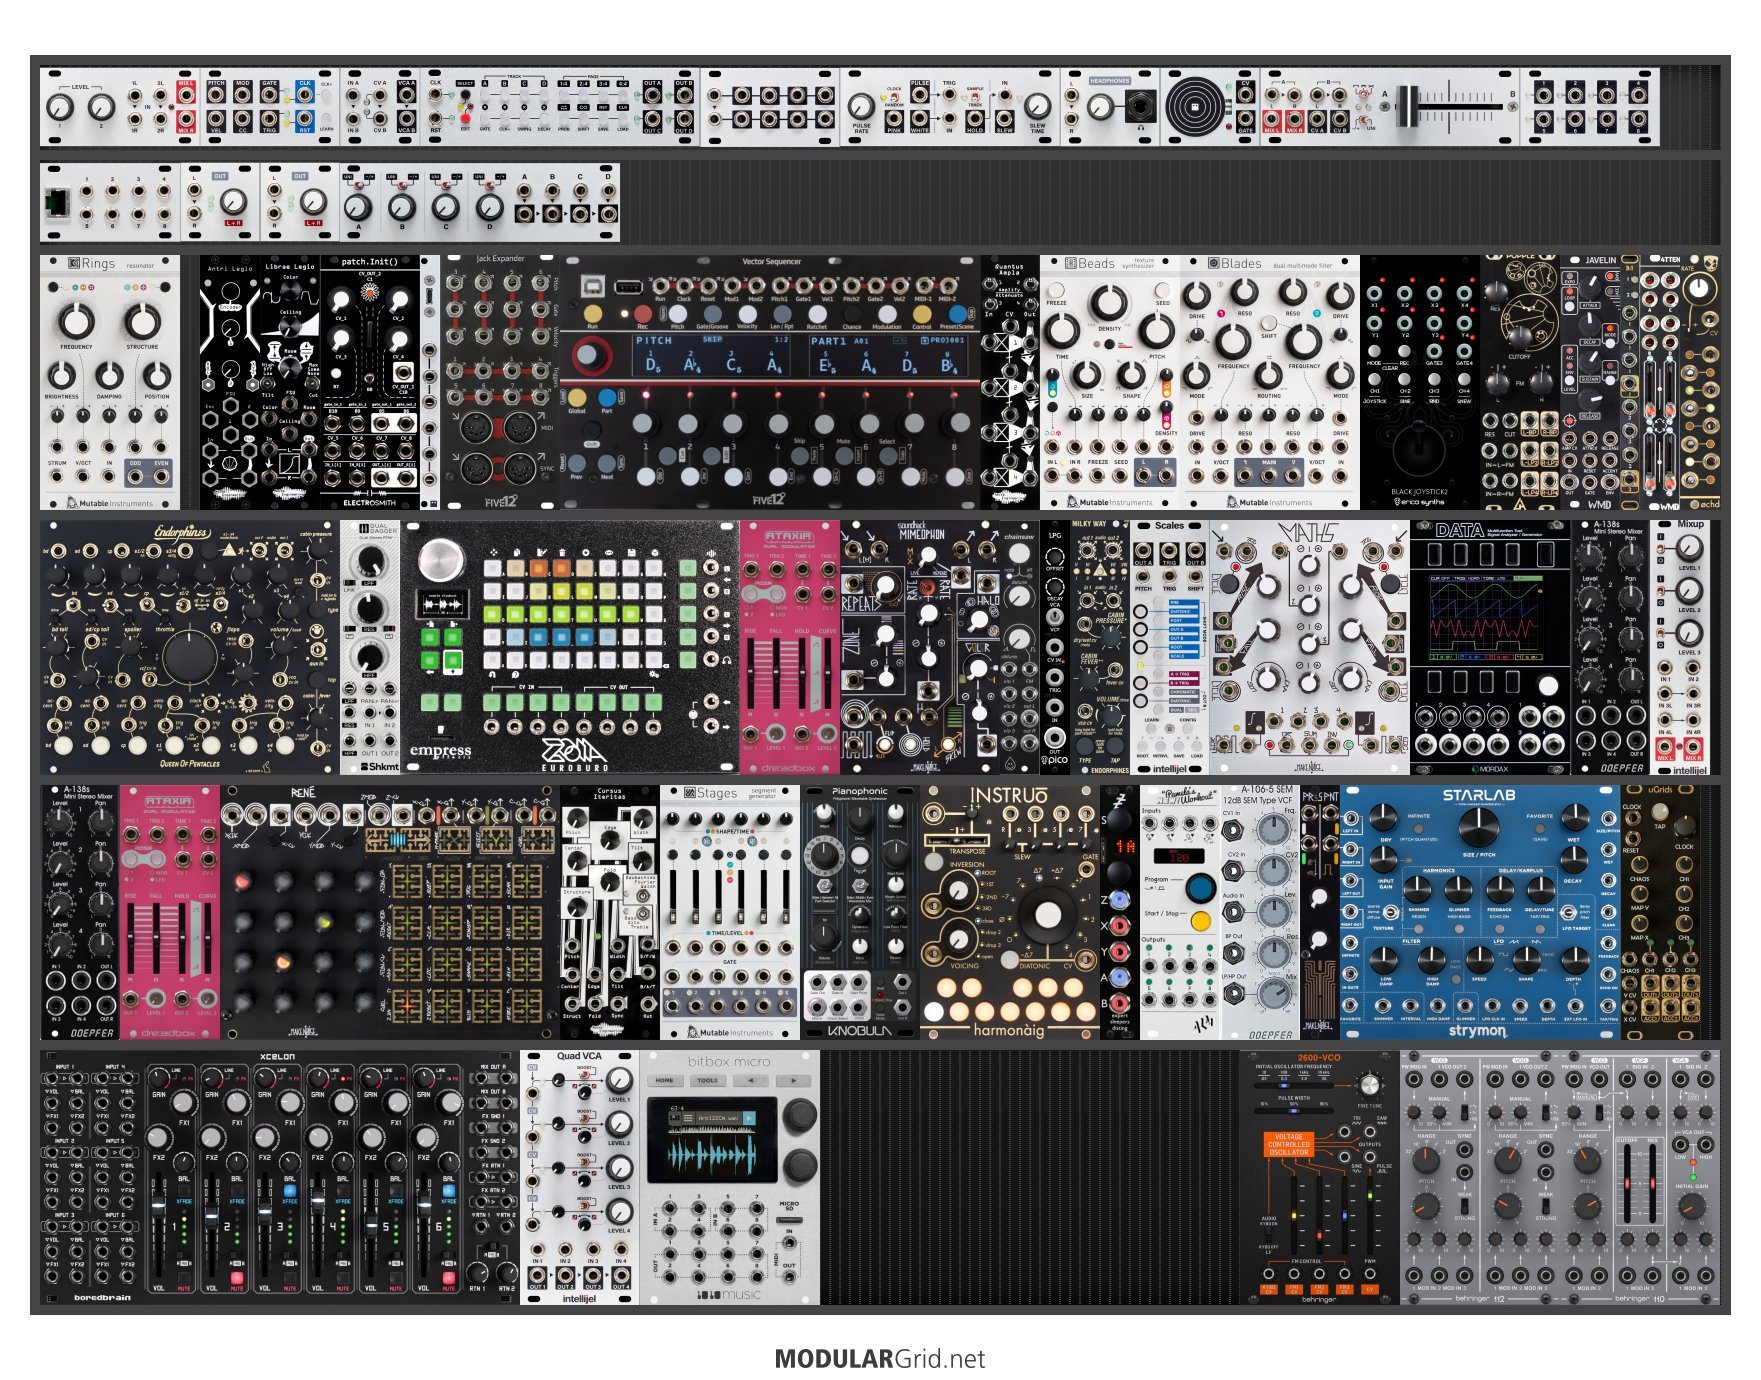Screen dimensions: 1761x1380
Task: Click the ethernet port on the 1U tile
Action: click(58, 203)
